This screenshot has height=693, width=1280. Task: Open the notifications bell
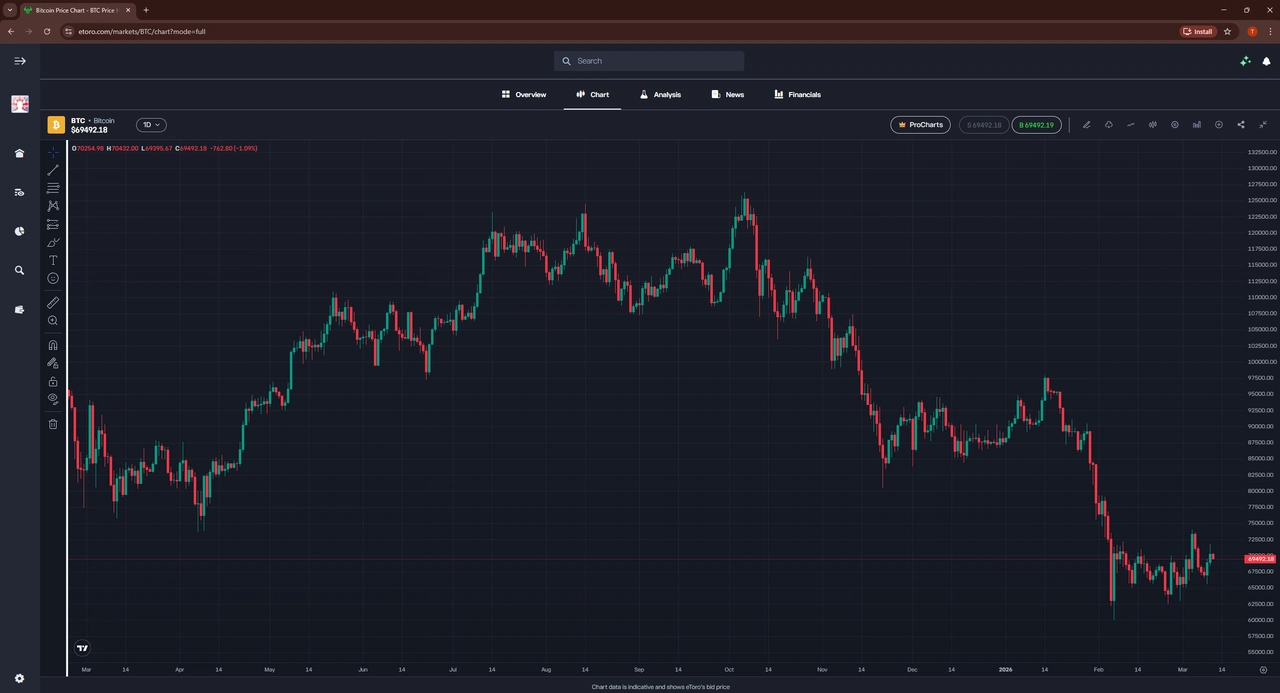coord(1266,61)
